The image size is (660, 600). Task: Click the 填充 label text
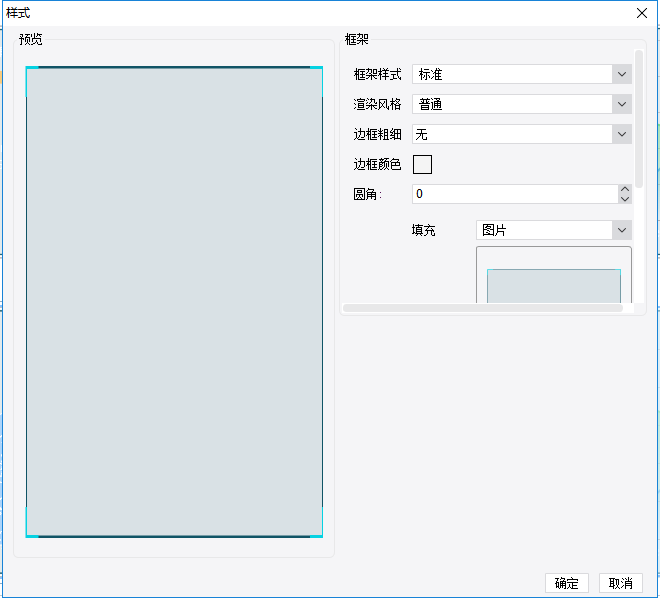pos(423,230)
